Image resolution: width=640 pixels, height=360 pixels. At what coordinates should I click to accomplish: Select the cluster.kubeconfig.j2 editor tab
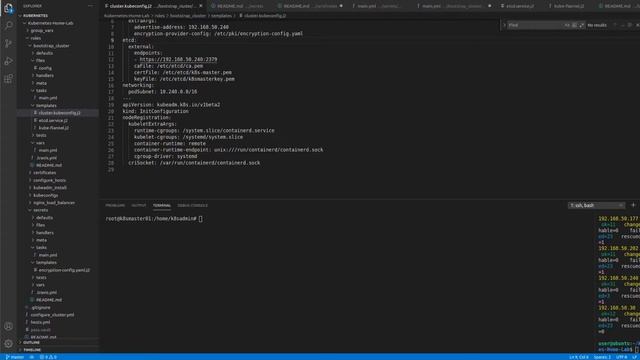pyautogui.click(x=153, y=6)
